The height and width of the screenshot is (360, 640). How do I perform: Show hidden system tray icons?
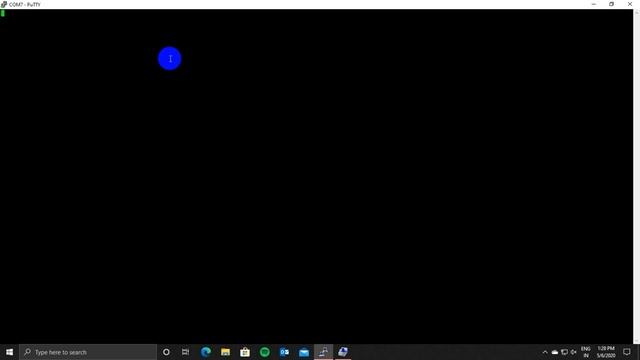(545, 352)
